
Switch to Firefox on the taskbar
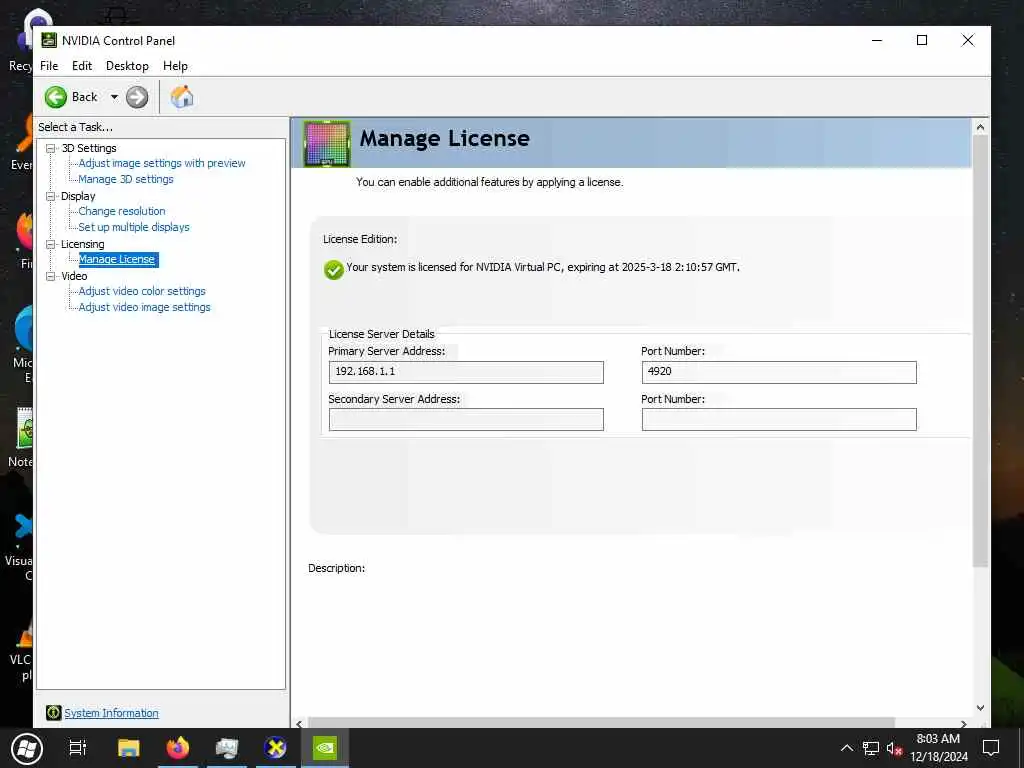178,748
